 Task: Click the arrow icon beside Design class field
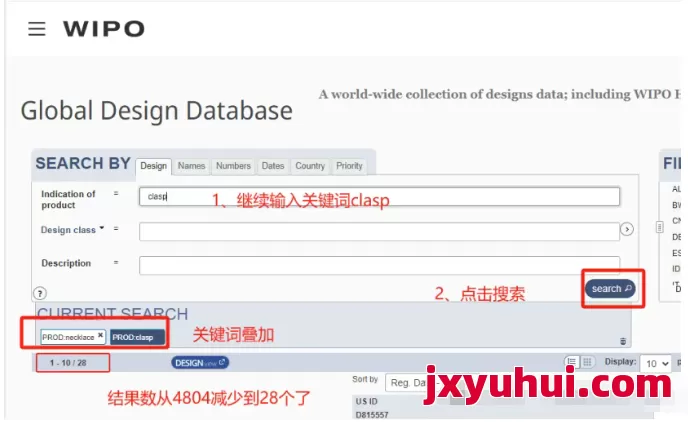coord(627,229)
